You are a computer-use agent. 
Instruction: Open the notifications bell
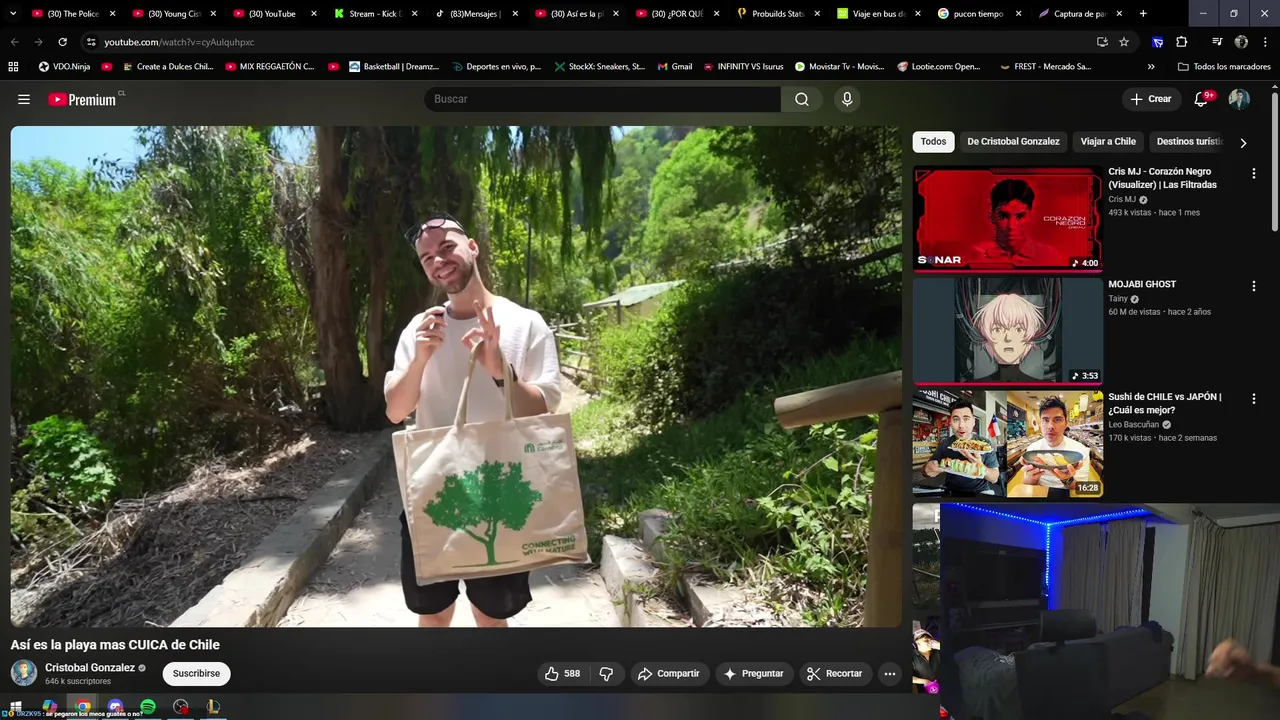click(x=1201, y=99)
